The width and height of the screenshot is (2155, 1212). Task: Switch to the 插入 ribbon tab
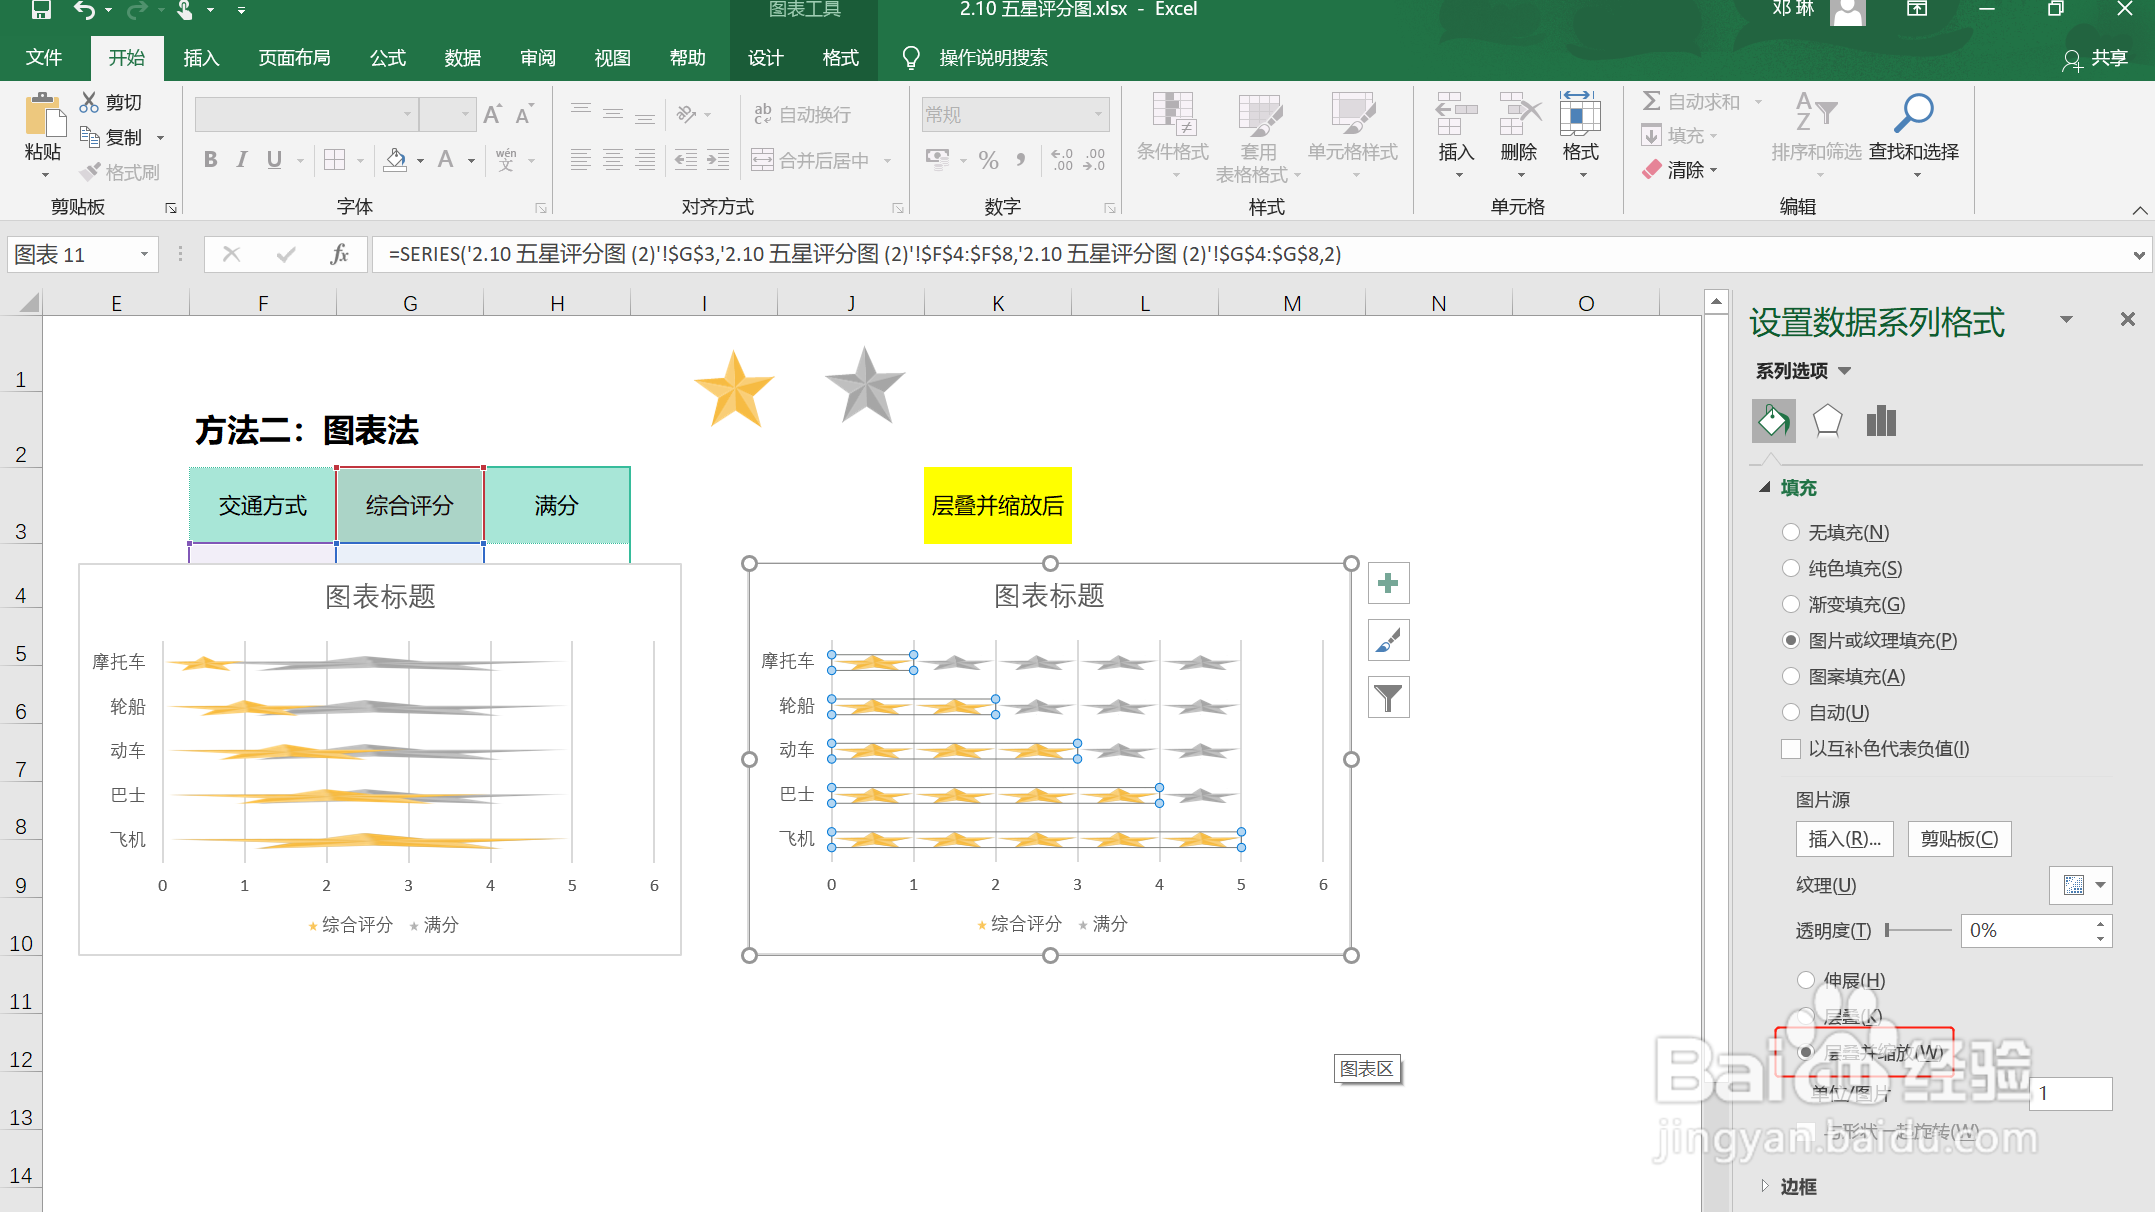click(x=200, y=57)
